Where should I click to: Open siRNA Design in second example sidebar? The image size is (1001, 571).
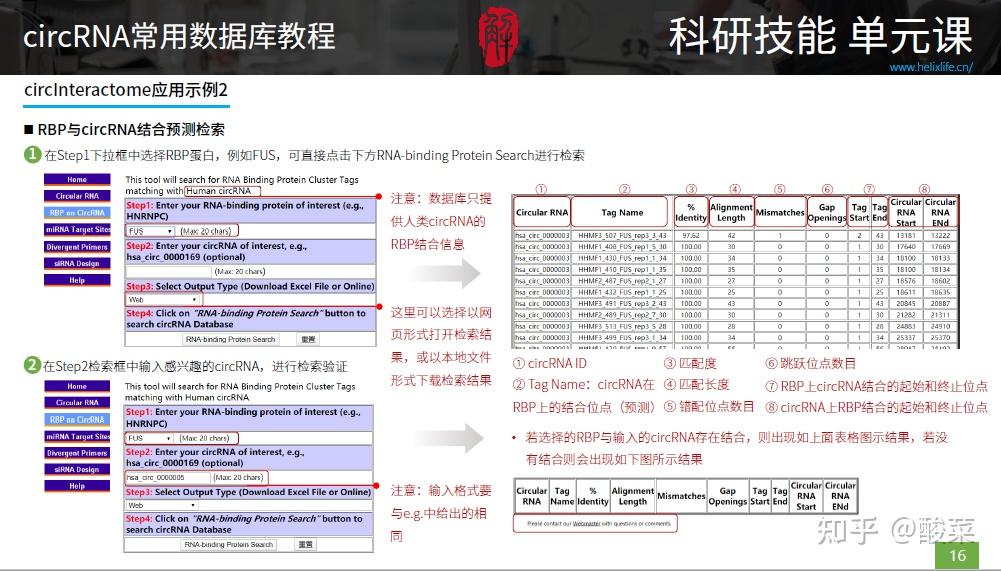coord(77,469)
